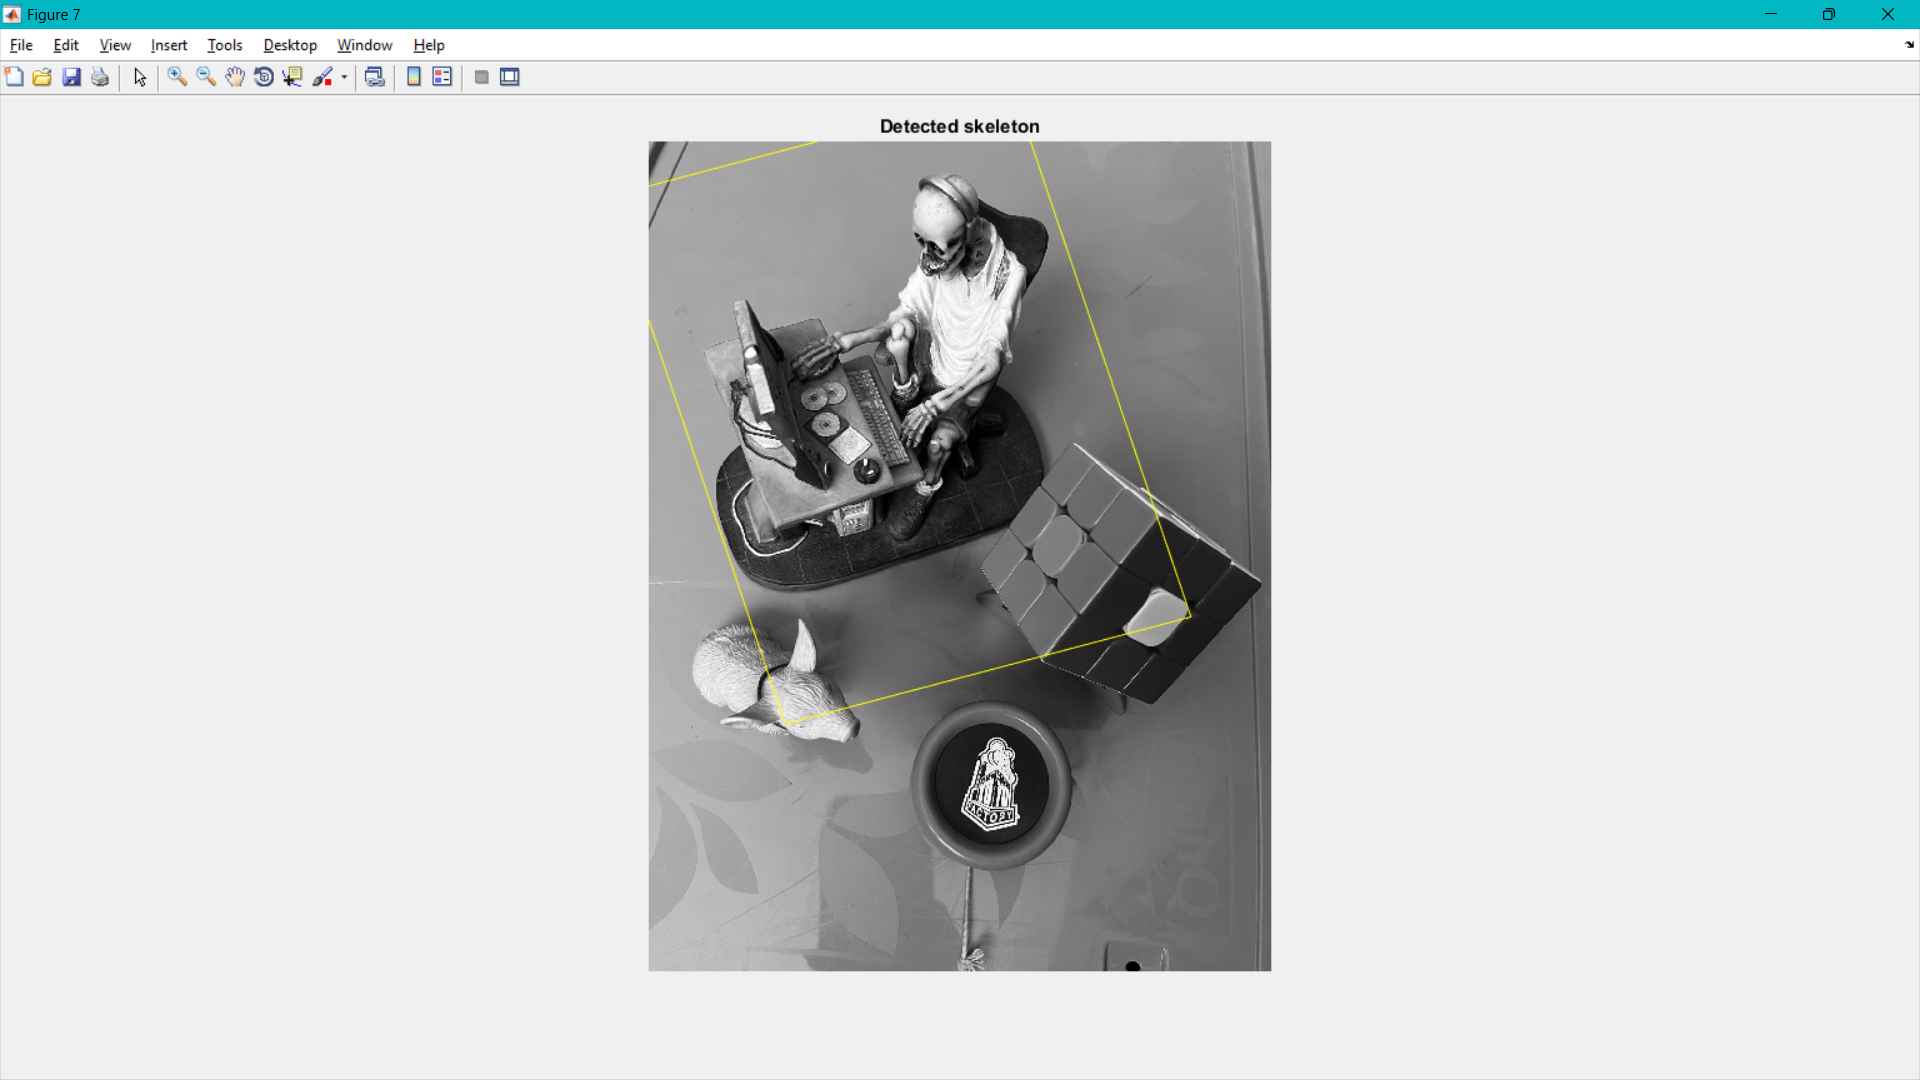
Task: Click the dock figure arrow at right
Action: 1908,45
